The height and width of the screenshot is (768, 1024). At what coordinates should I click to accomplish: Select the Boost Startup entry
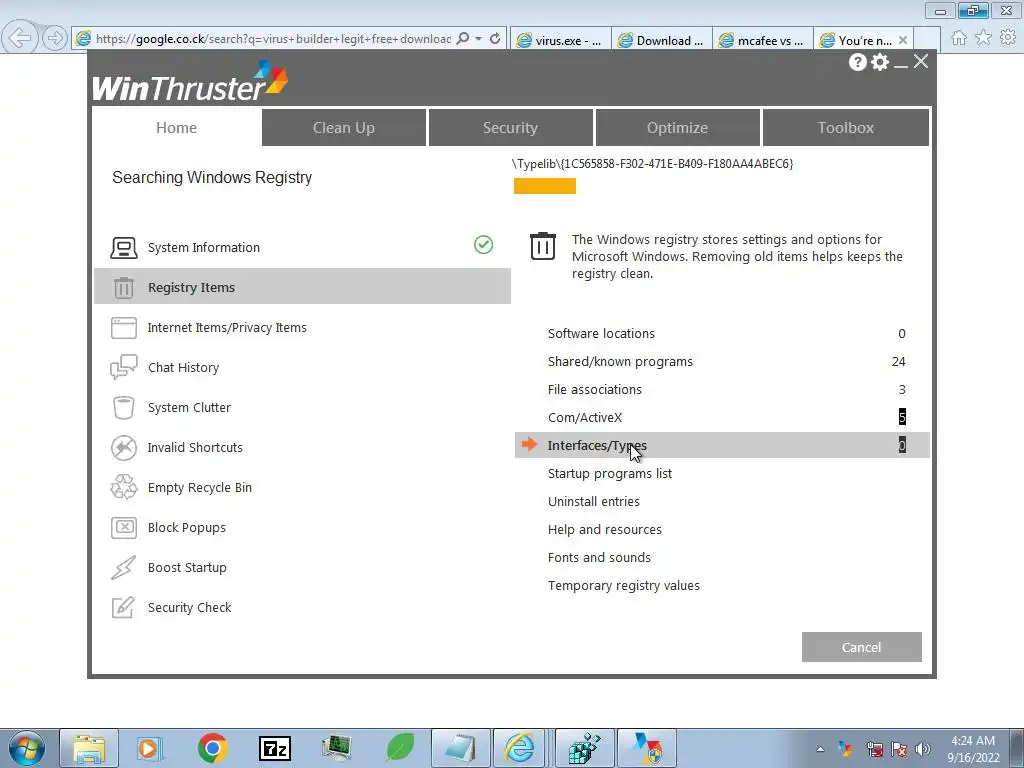(302, 568)
